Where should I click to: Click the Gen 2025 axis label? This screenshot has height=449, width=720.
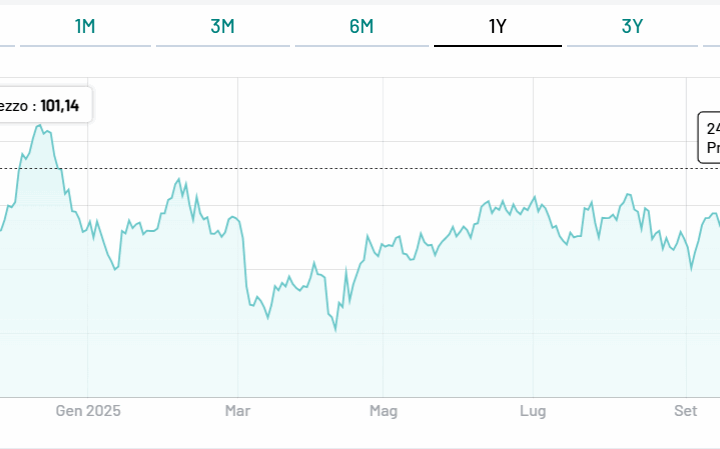pyautogui.click(x=87, y=411)
